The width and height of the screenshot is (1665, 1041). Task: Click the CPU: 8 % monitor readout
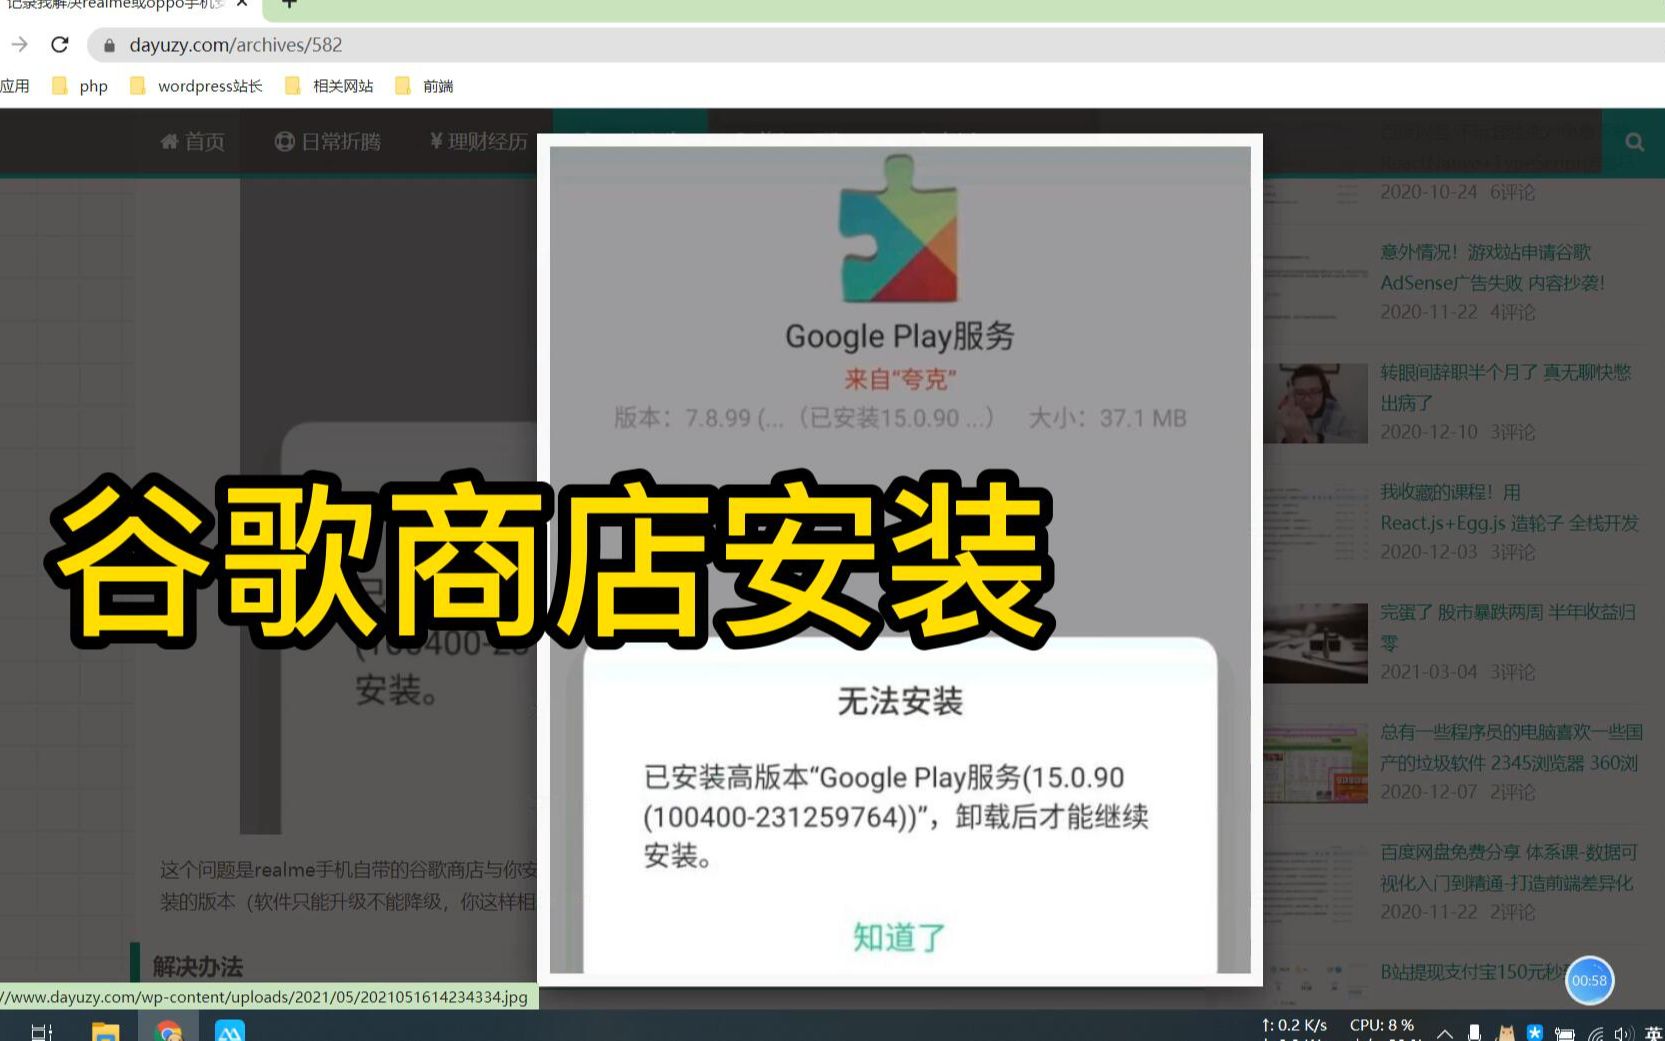click(1382, 1025)
